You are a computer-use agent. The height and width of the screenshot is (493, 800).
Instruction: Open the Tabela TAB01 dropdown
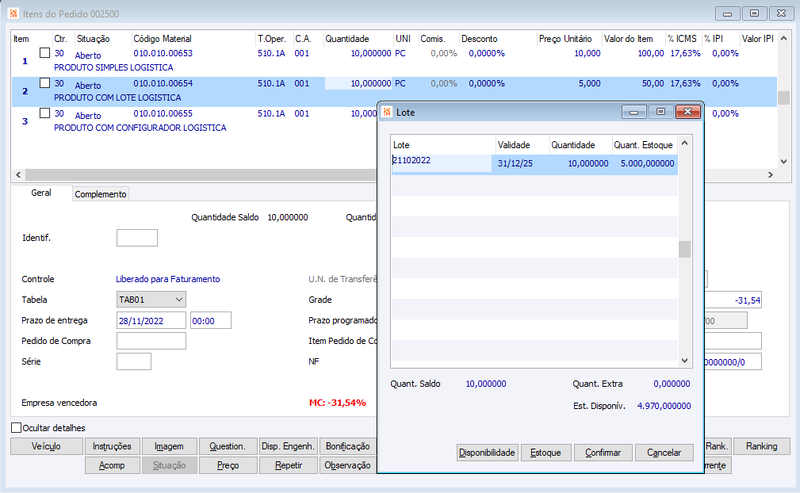151,300
